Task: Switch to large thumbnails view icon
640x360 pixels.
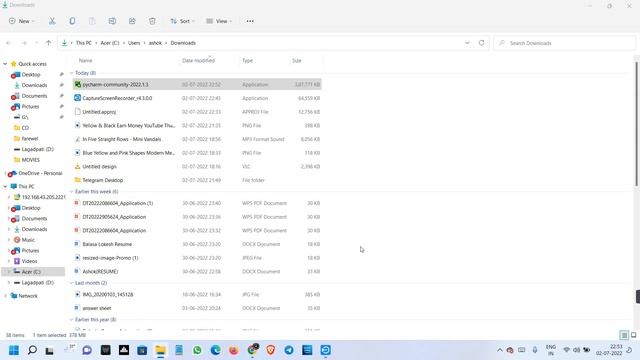Action: point(633,335)
